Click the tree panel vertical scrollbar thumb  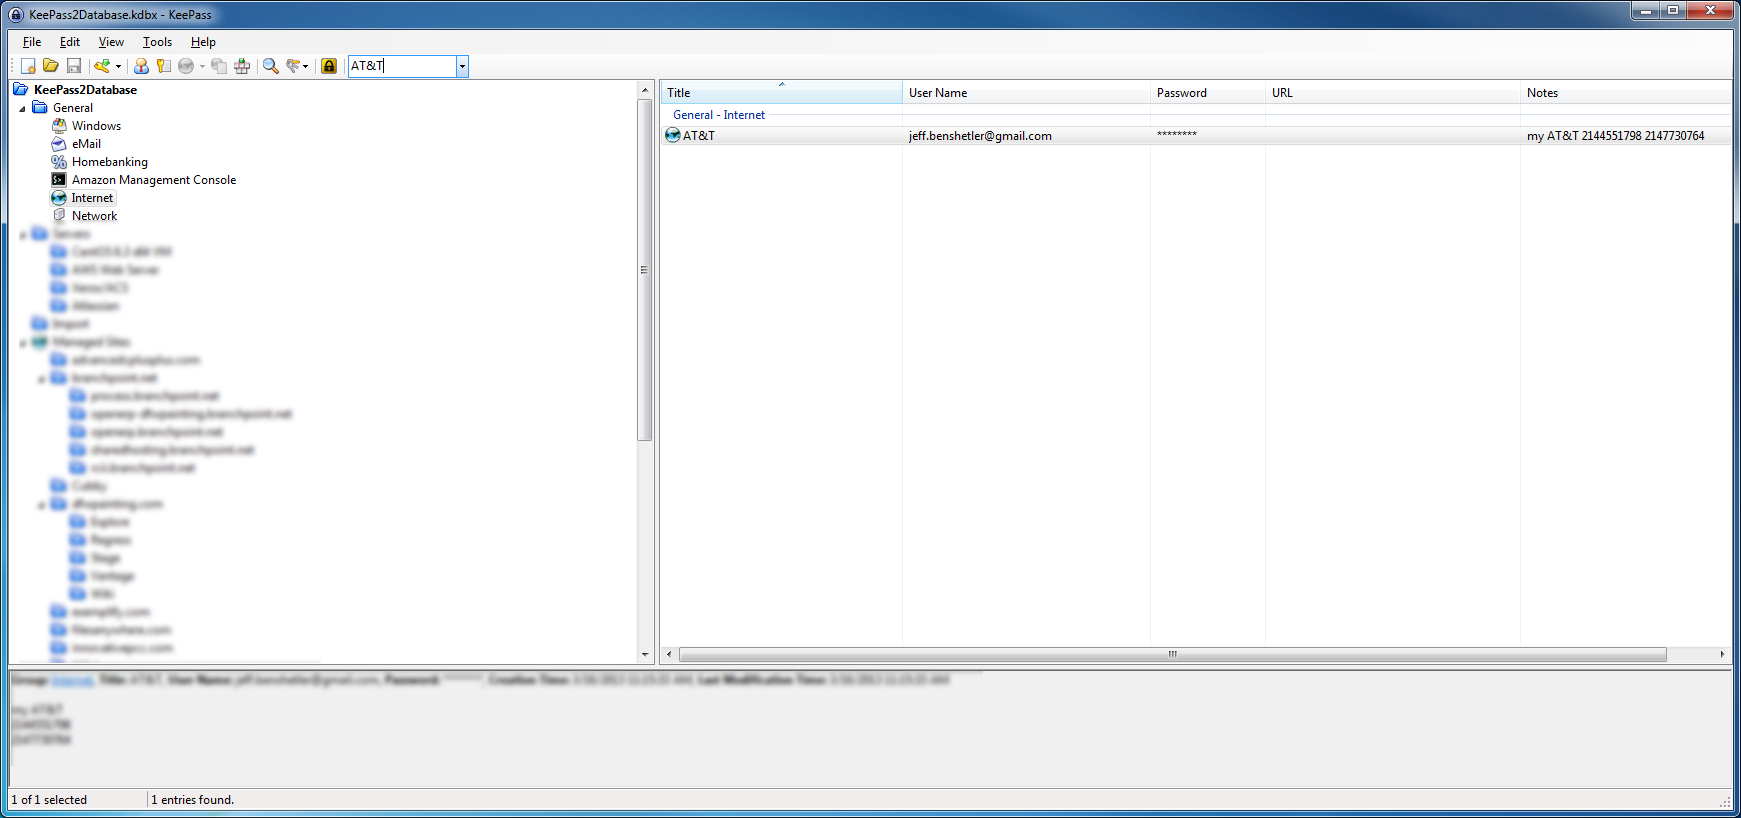point(645,270)
